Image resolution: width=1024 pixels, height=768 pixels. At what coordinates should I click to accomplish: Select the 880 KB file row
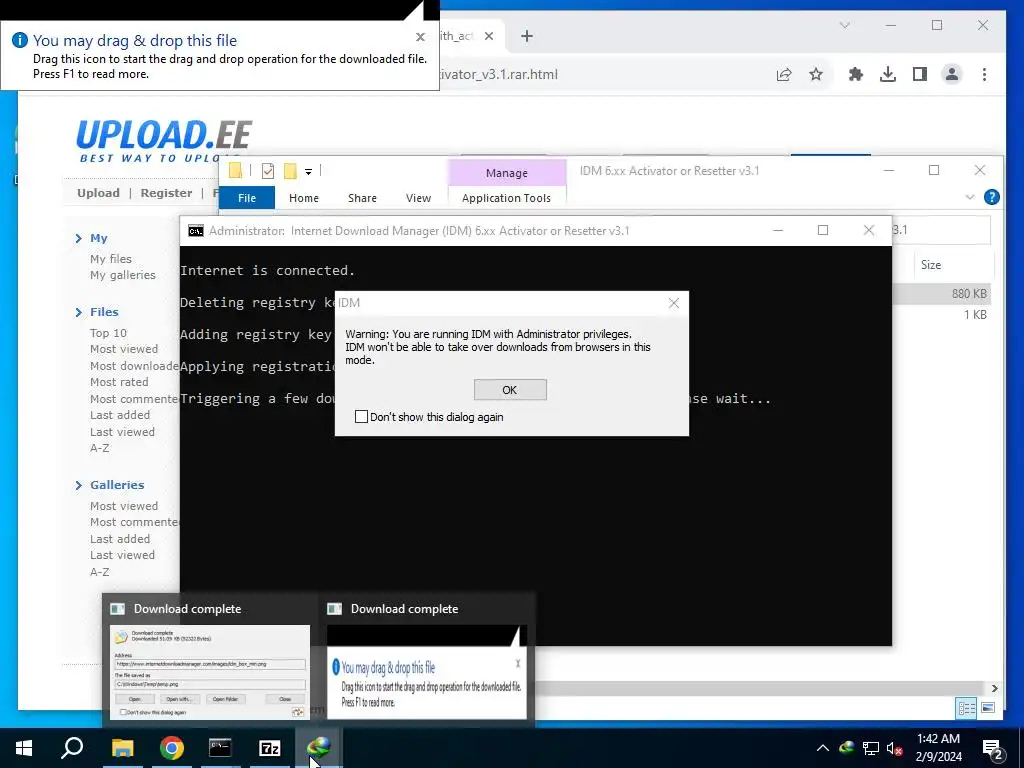tap(940, 294)
